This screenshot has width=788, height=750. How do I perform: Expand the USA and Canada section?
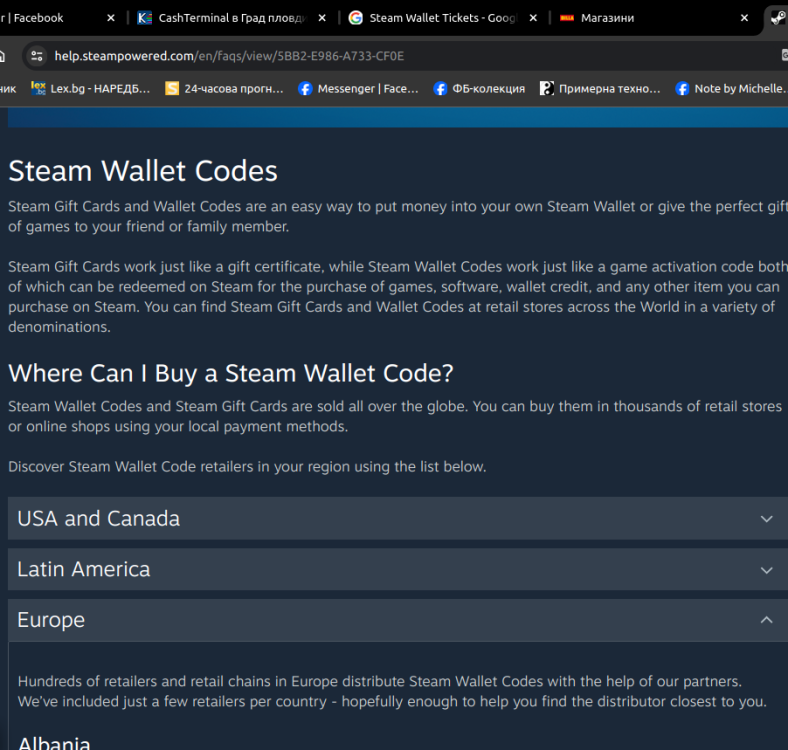398,518
